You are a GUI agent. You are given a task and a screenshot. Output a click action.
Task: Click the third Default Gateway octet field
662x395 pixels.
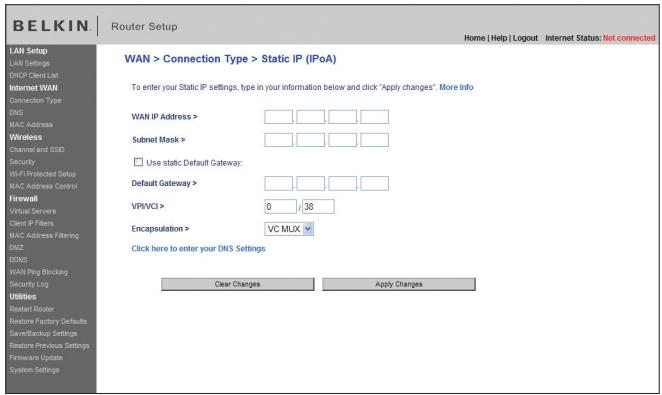click(x=343, y=184)
